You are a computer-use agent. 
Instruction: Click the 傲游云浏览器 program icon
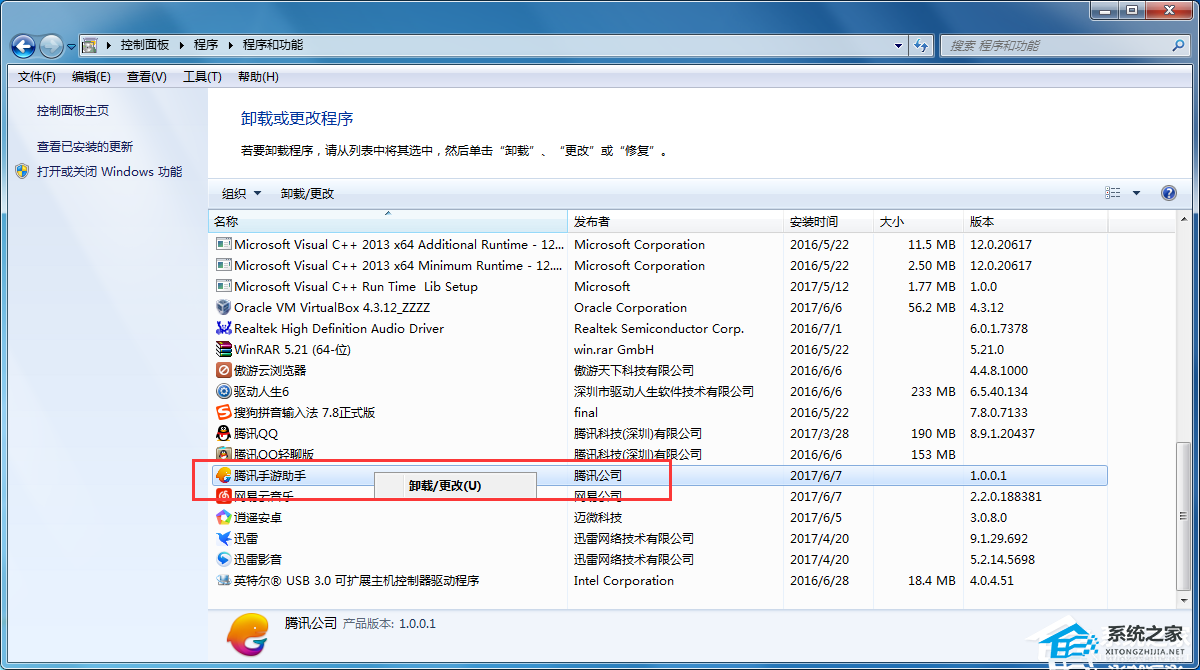(224, 371)
